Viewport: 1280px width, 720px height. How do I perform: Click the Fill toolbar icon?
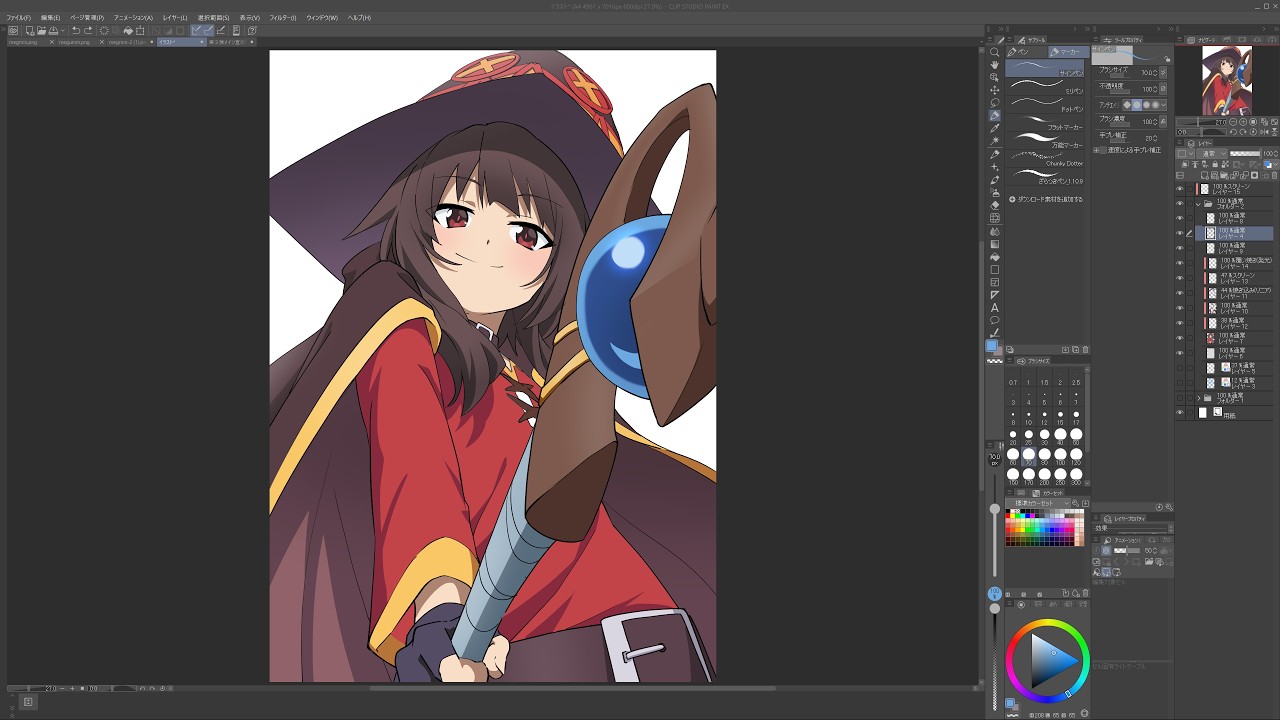(x=128, y=31)
